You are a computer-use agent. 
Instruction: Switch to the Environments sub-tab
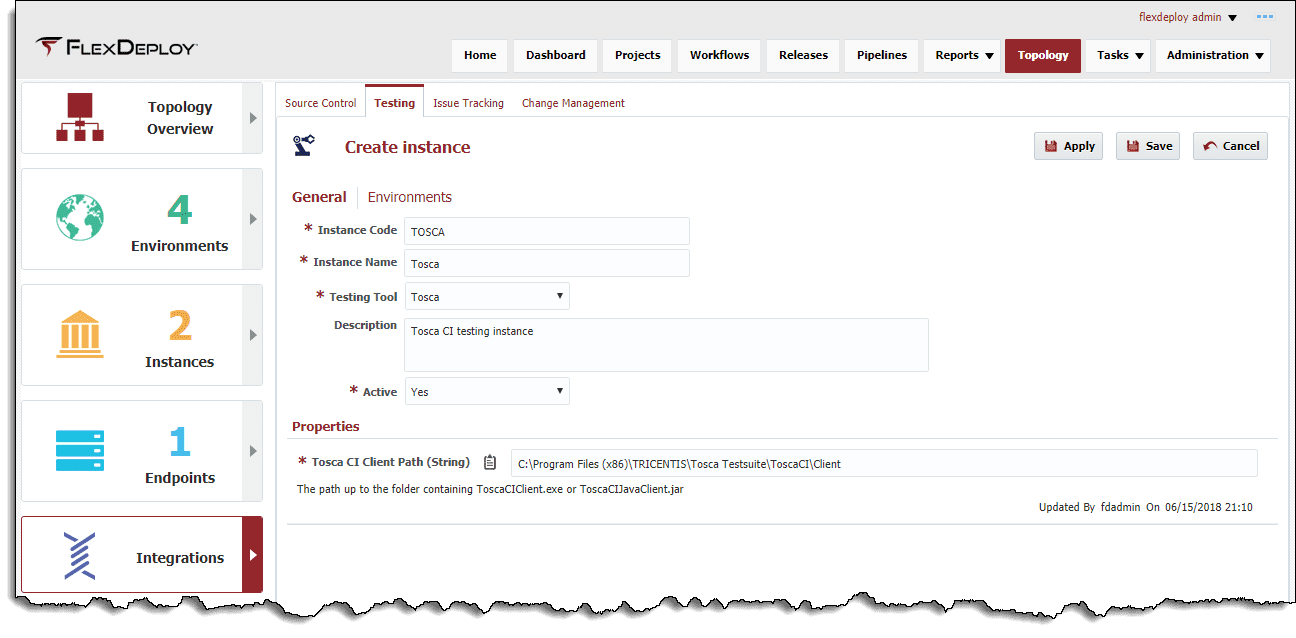410,197
